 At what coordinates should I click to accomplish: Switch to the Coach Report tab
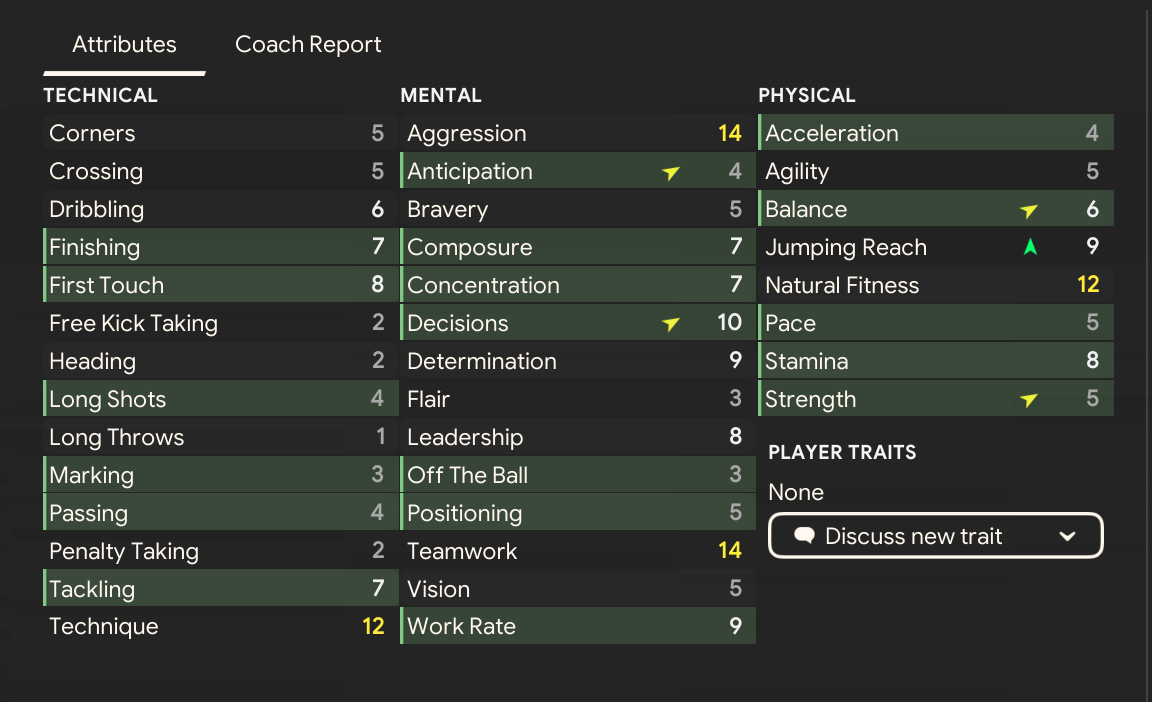(308, 45)
